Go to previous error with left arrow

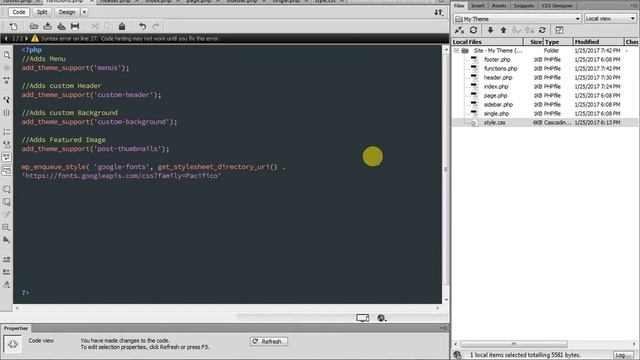coord(6,38)
